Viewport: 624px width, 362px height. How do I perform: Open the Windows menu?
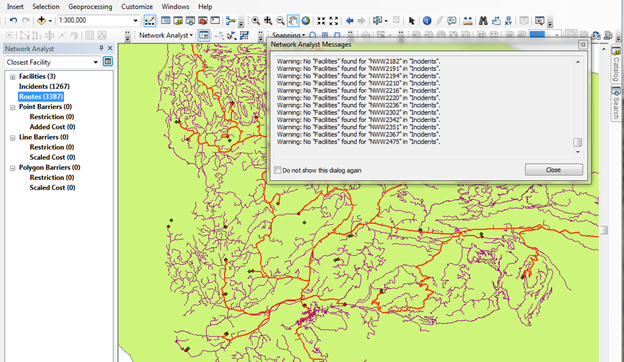tap(175, 7)
